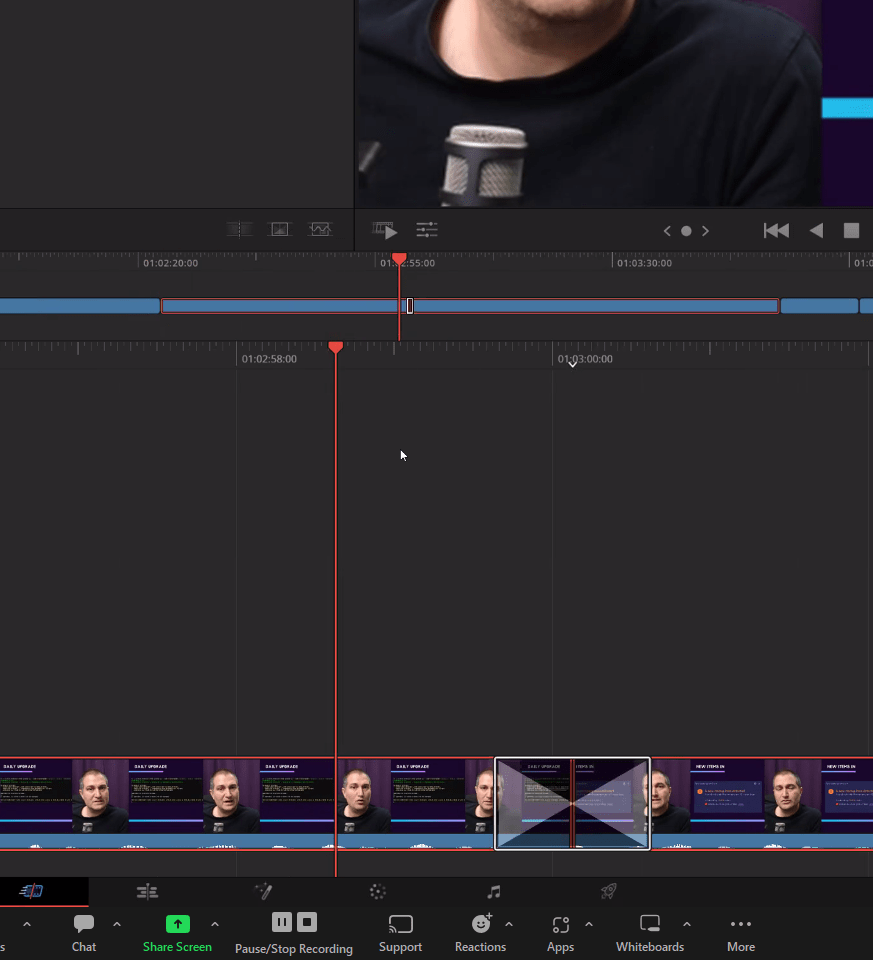Click the jog control right arrow

705,231
